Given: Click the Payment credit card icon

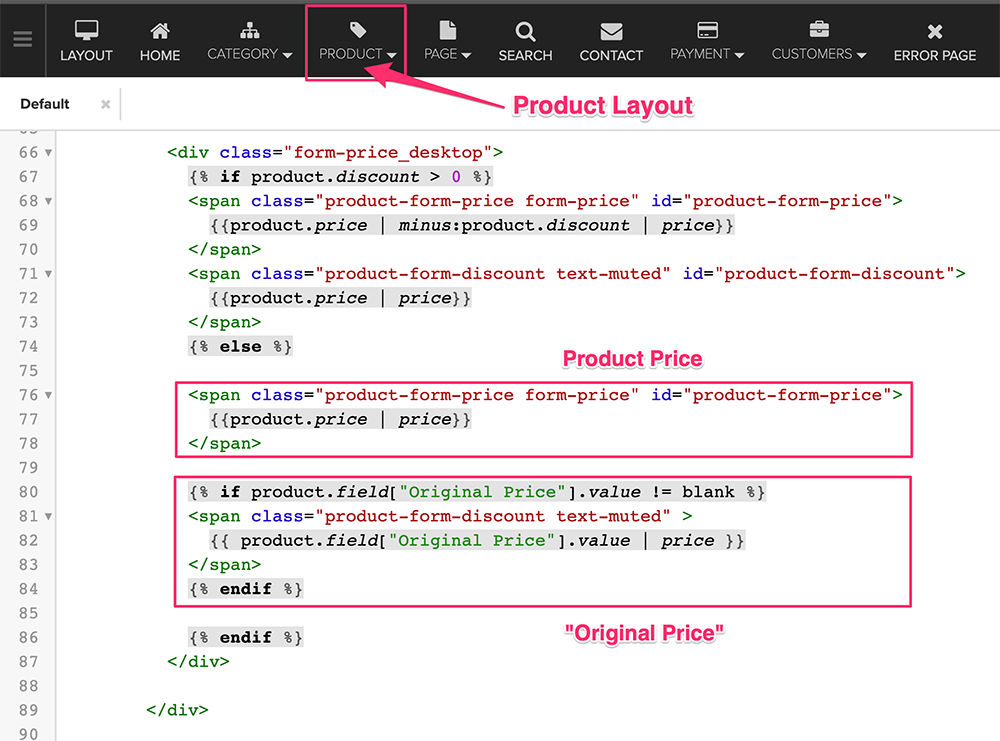Looking at the screenshot, I should coord(707,30).
